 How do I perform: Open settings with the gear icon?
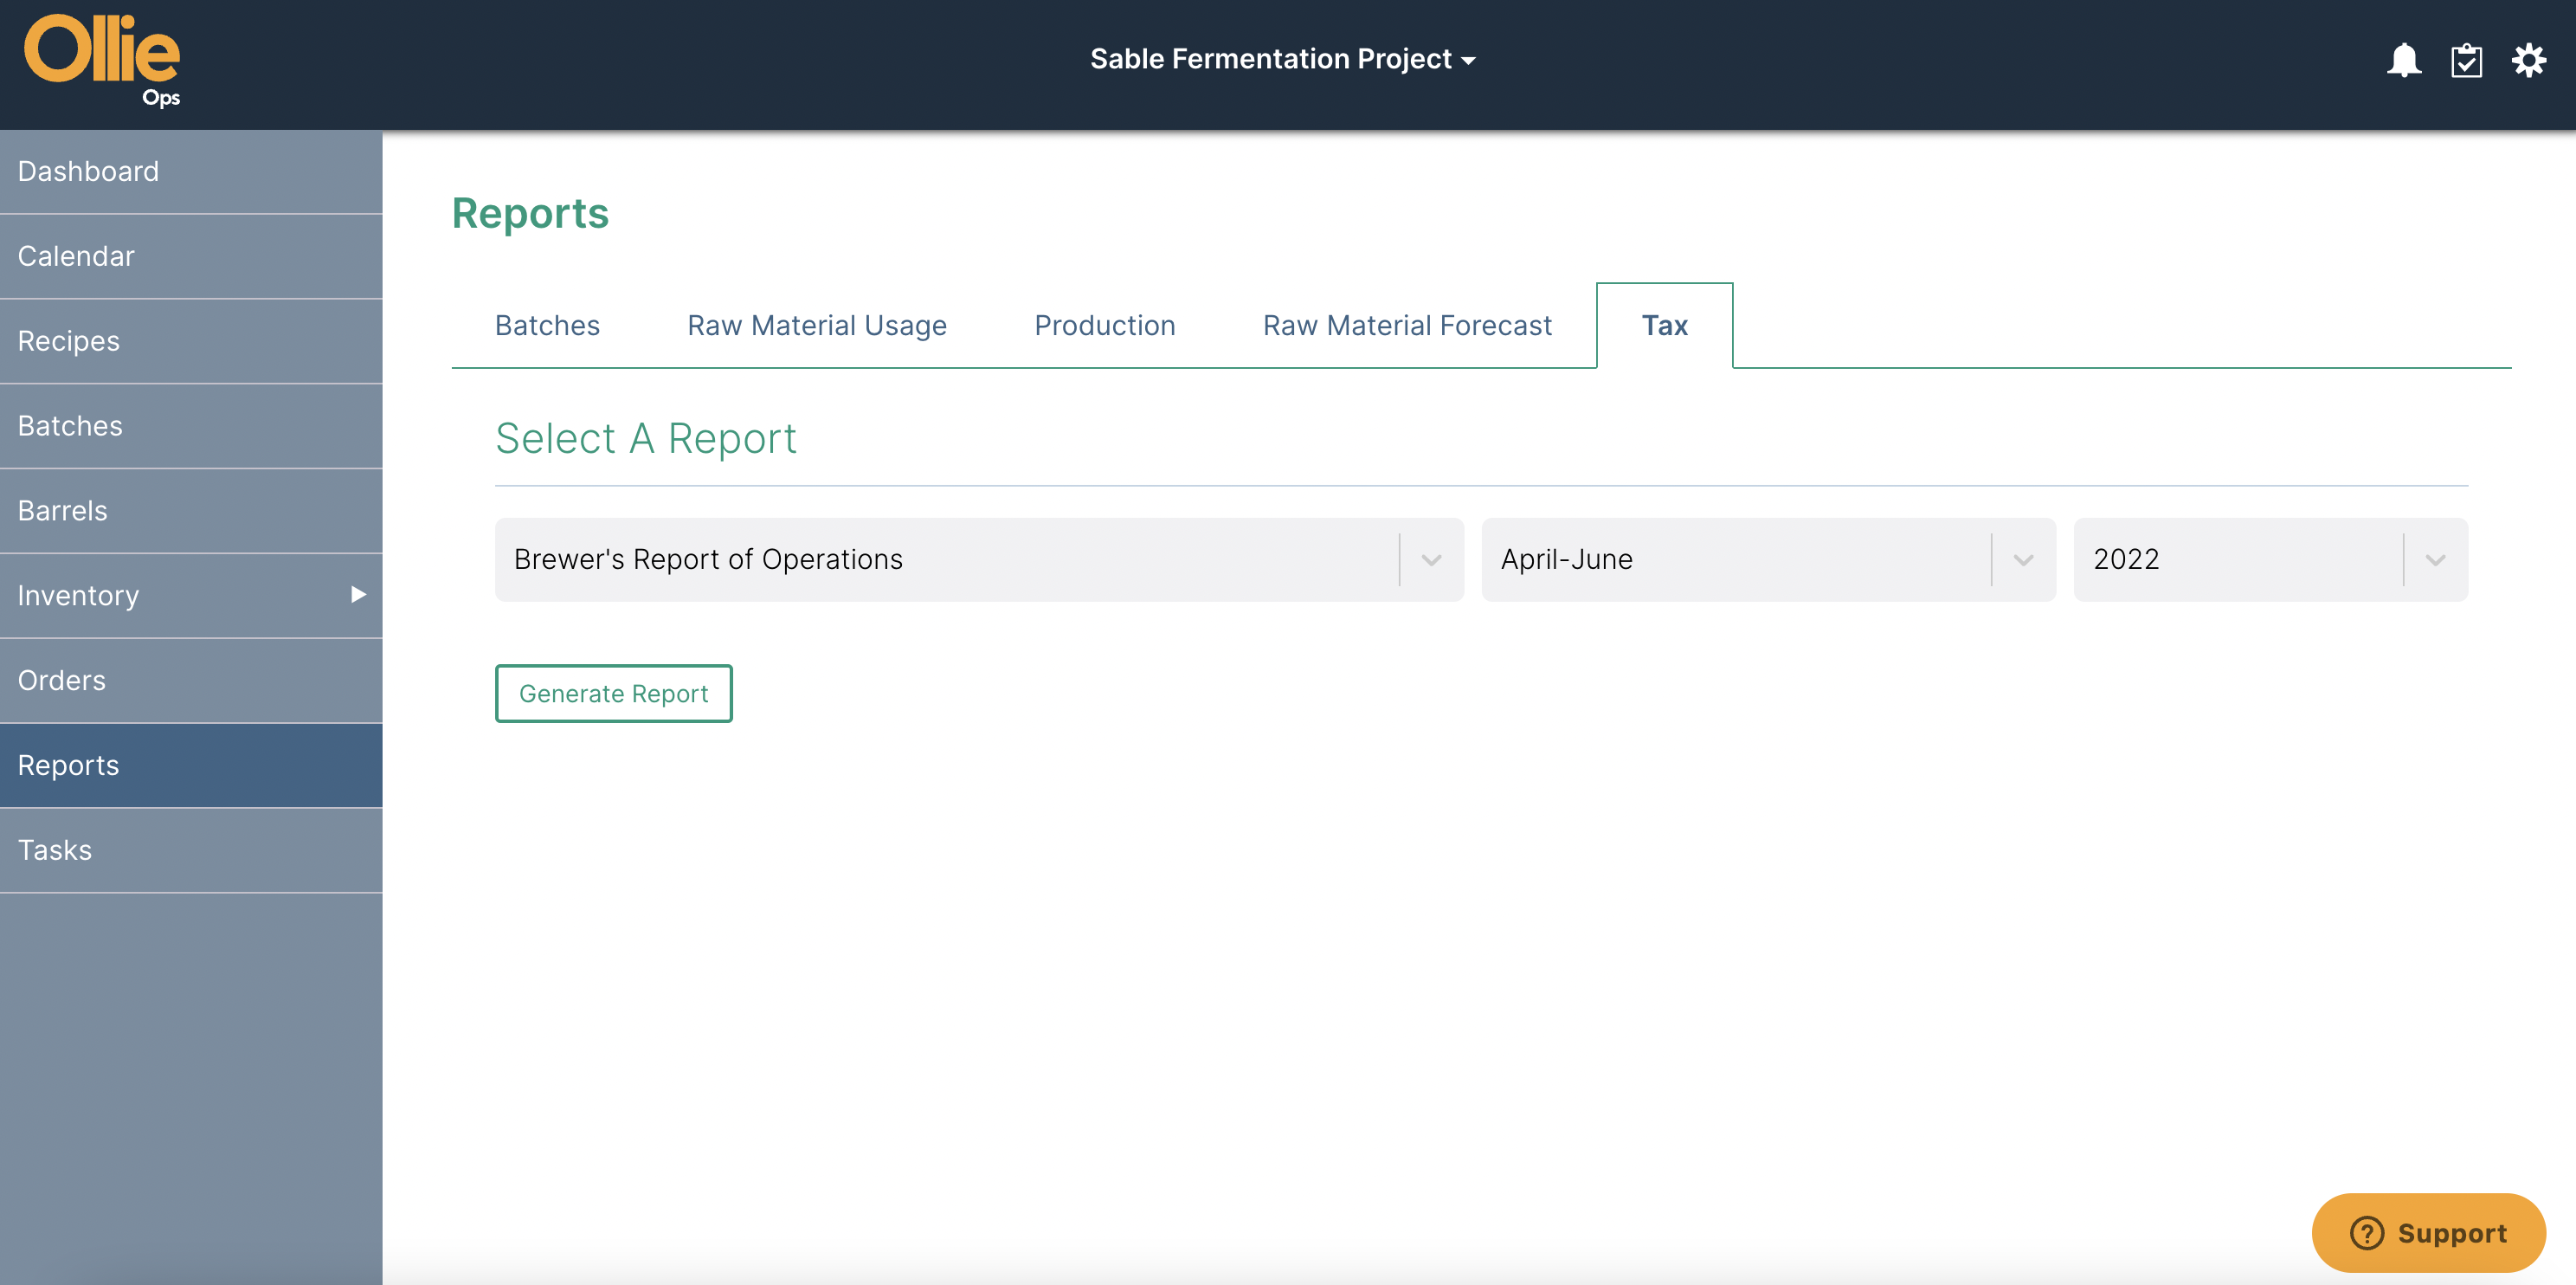click(x=2530, y=60)
